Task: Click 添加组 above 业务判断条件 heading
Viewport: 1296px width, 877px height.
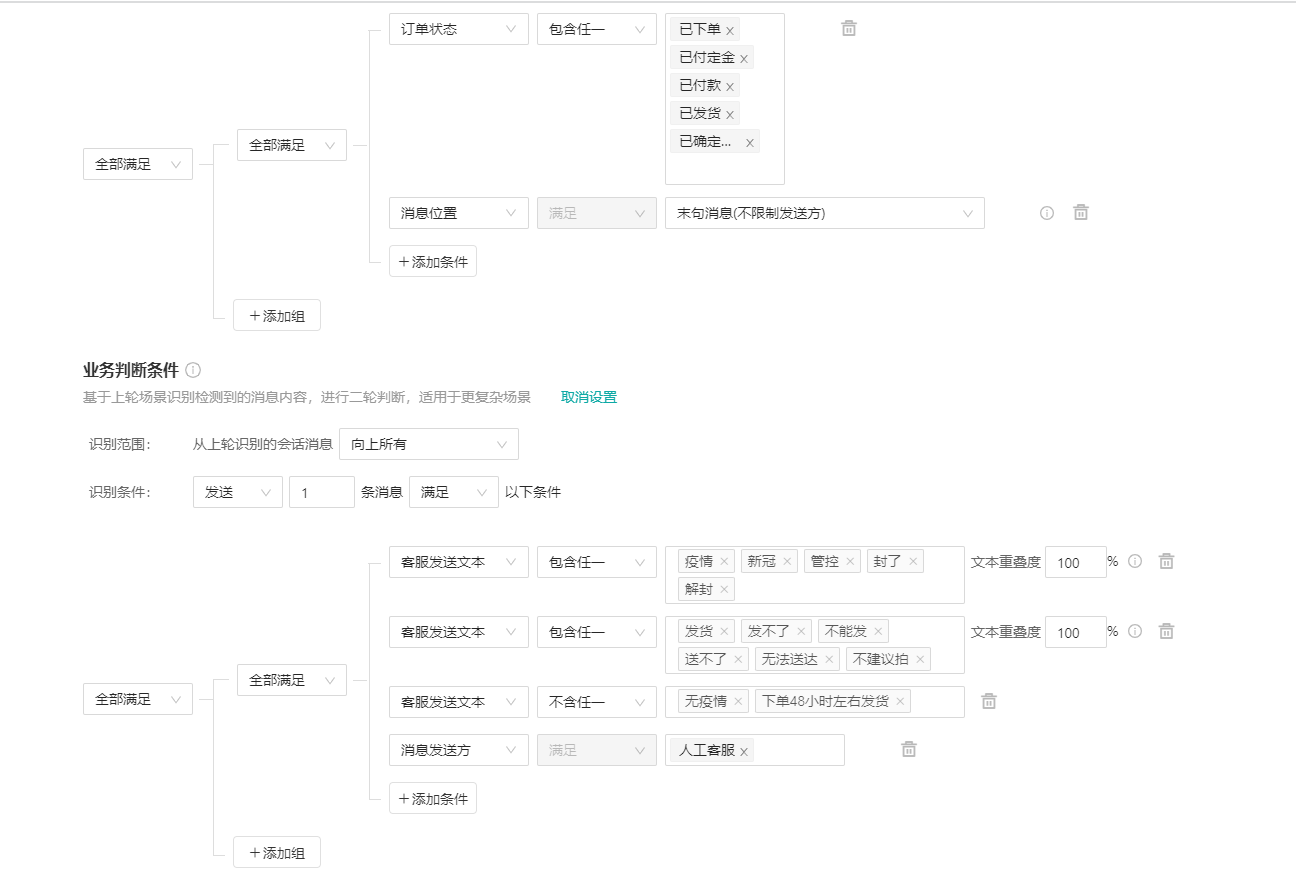Action: 277,315
